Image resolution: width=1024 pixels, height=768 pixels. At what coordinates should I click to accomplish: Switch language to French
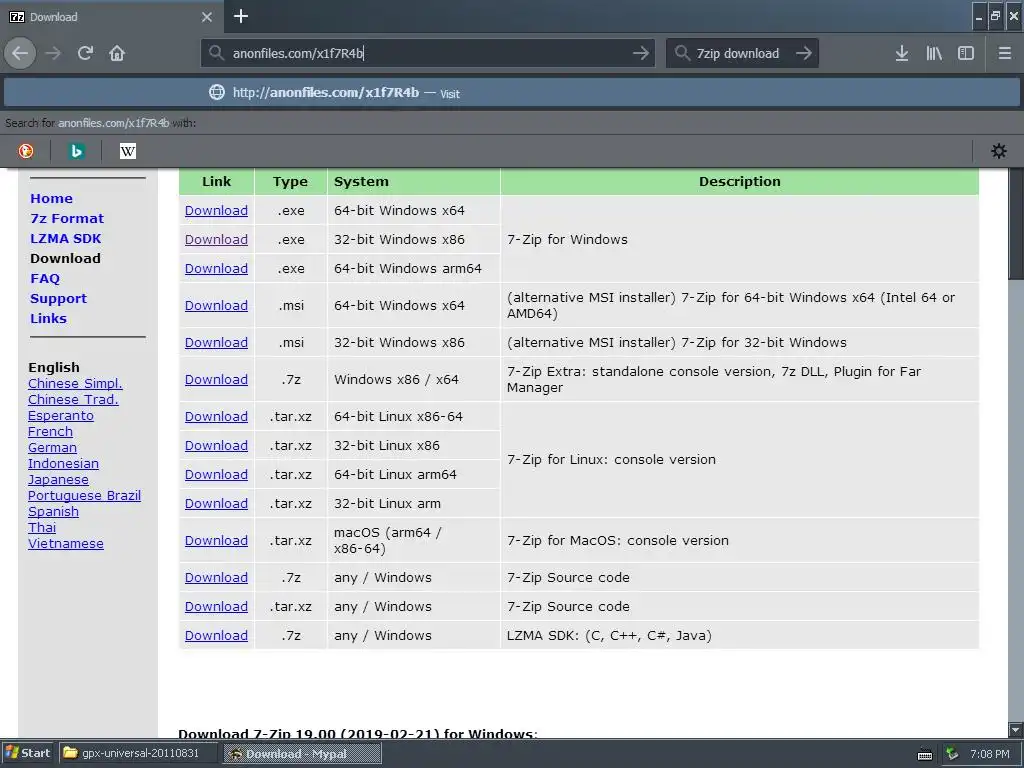[50, 432]
